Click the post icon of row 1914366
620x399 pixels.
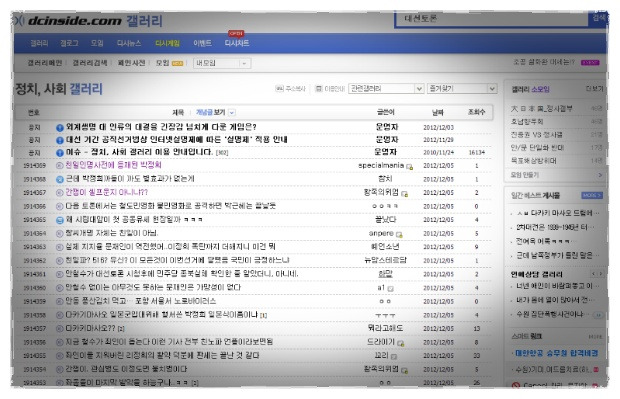(60, 206)
